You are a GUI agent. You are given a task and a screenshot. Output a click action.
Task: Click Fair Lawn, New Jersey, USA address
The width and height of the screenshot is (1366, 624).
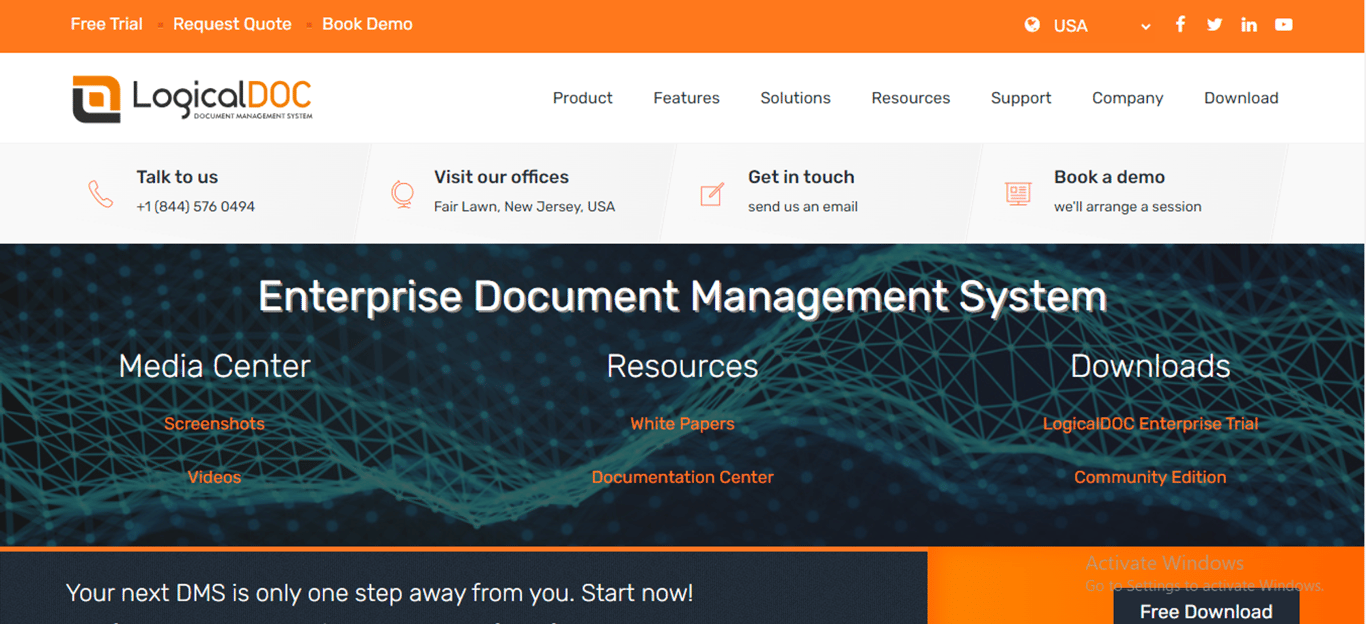524,207
